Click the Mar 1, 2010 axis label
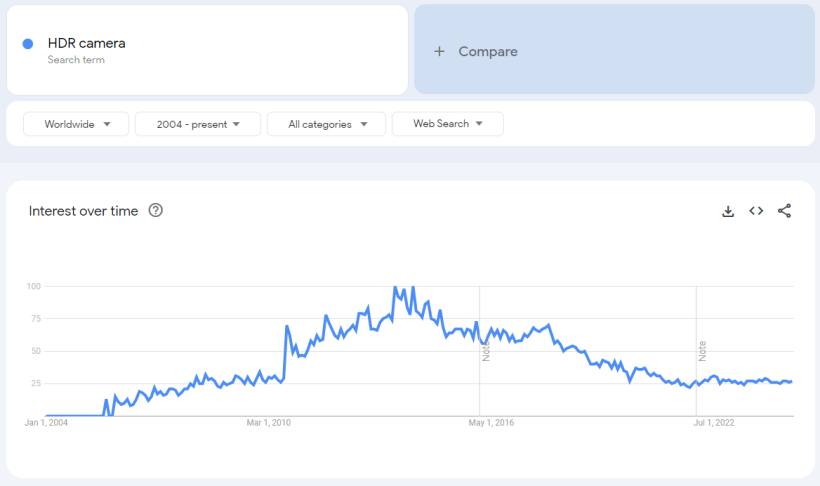Screen dimensions: 820x486 267,423
